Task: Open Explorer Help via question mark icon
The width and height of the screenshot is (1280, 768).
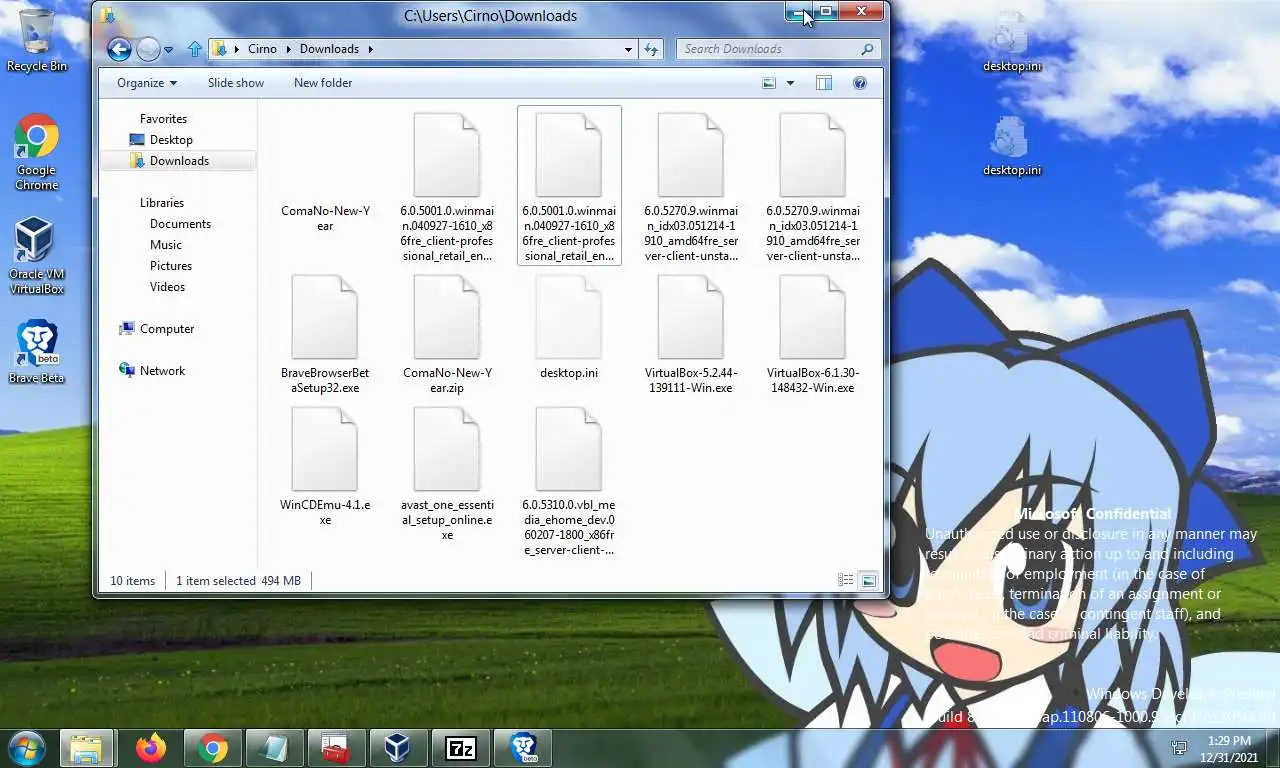Action: pyautogui.click(x=860, y=83)
